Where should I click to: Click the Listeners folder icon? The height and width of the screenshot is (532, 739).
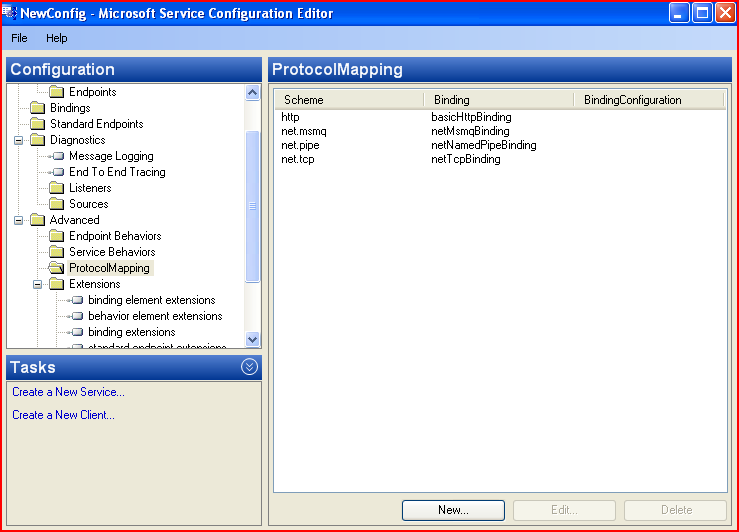[x=57, y=188]
